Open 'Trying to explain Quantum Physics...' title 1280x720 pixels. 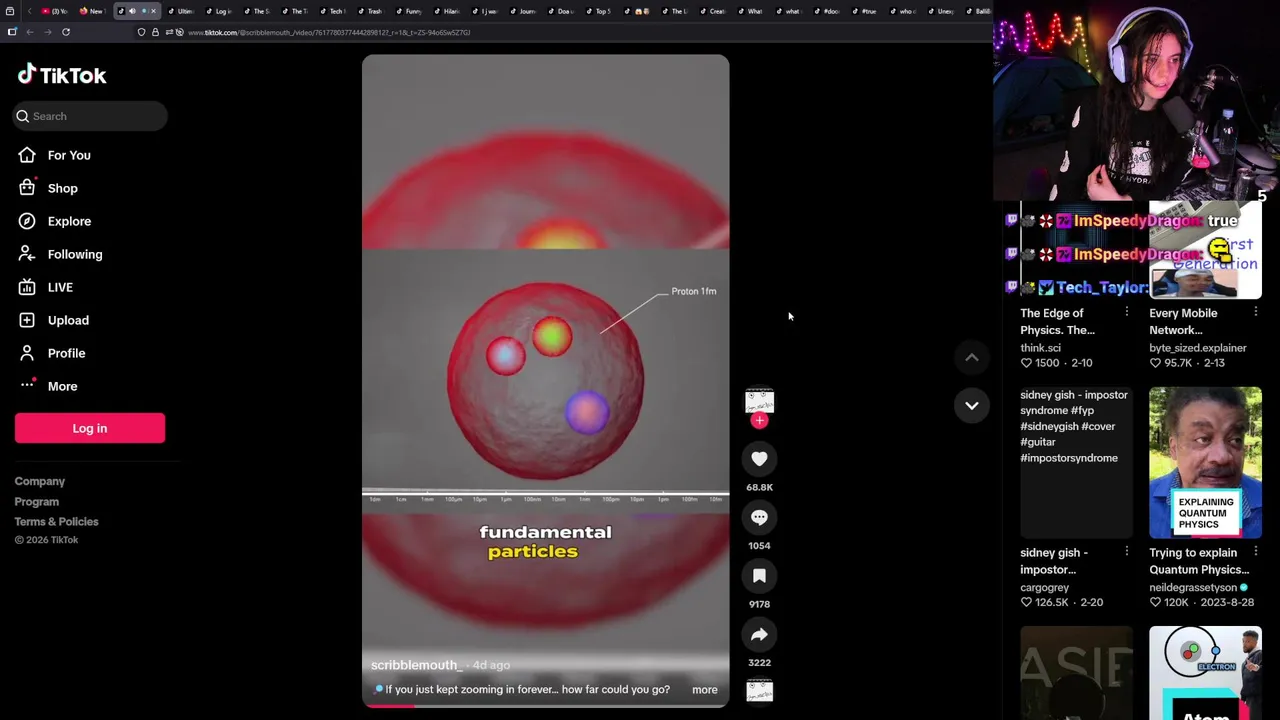(1199, 561)
